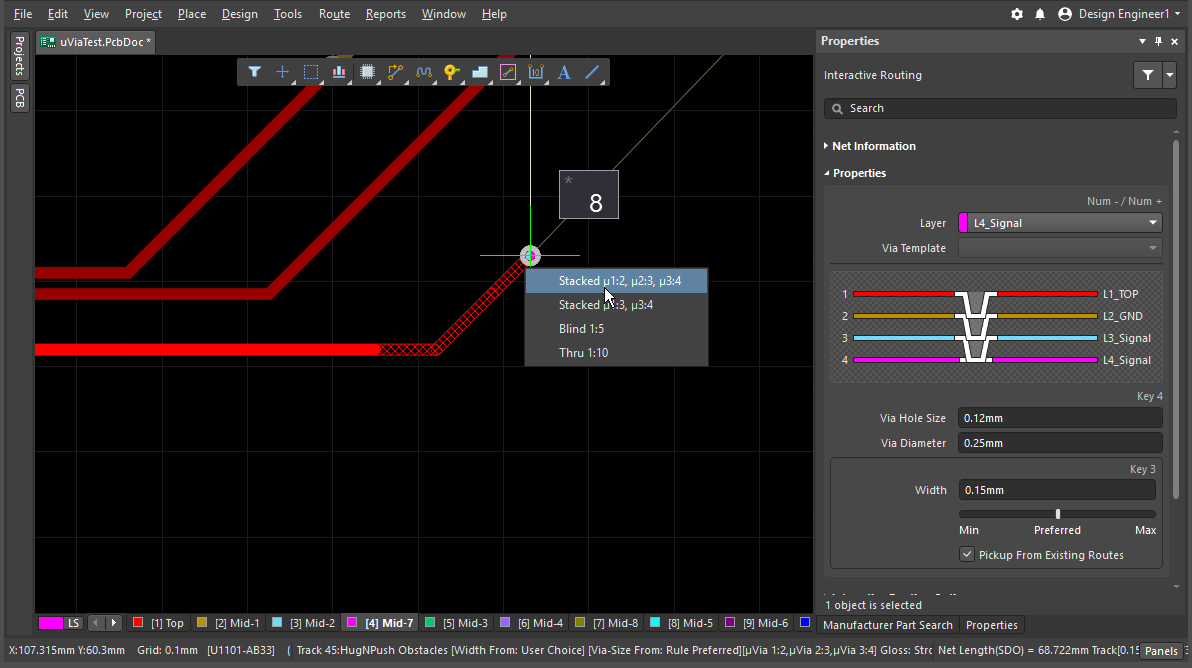Open settings gear in the title bar
Viewport: 1192px width, 668px height.
click(x=1017, y=14)
